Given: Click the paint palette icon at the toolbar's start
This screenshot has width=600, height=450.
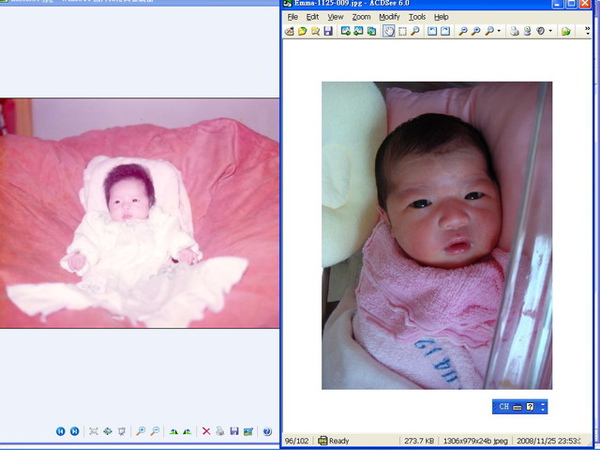Looking at the screenshot, I should 290,31.
